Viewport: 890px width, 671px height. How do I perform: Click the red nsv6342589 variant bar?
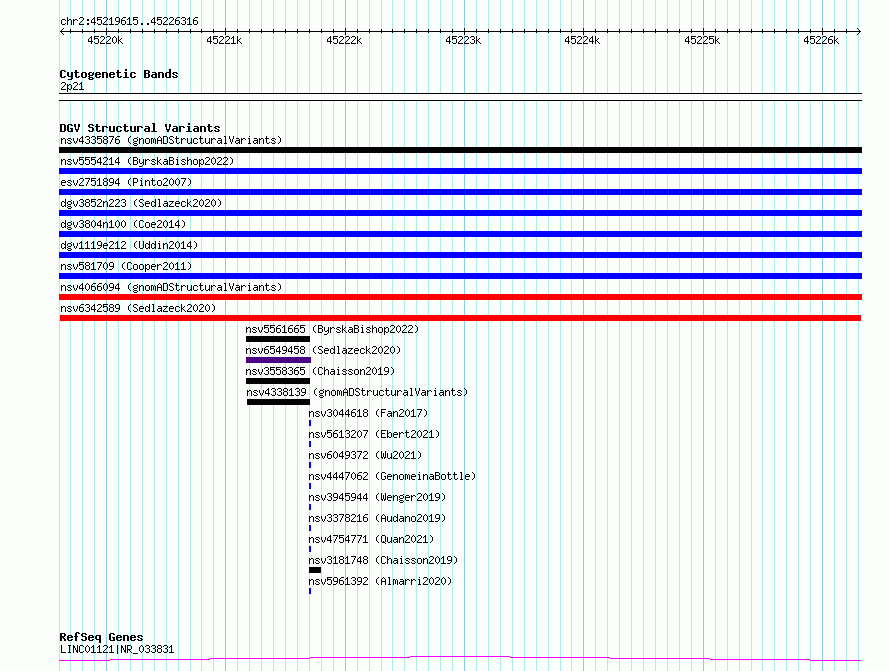460,318
